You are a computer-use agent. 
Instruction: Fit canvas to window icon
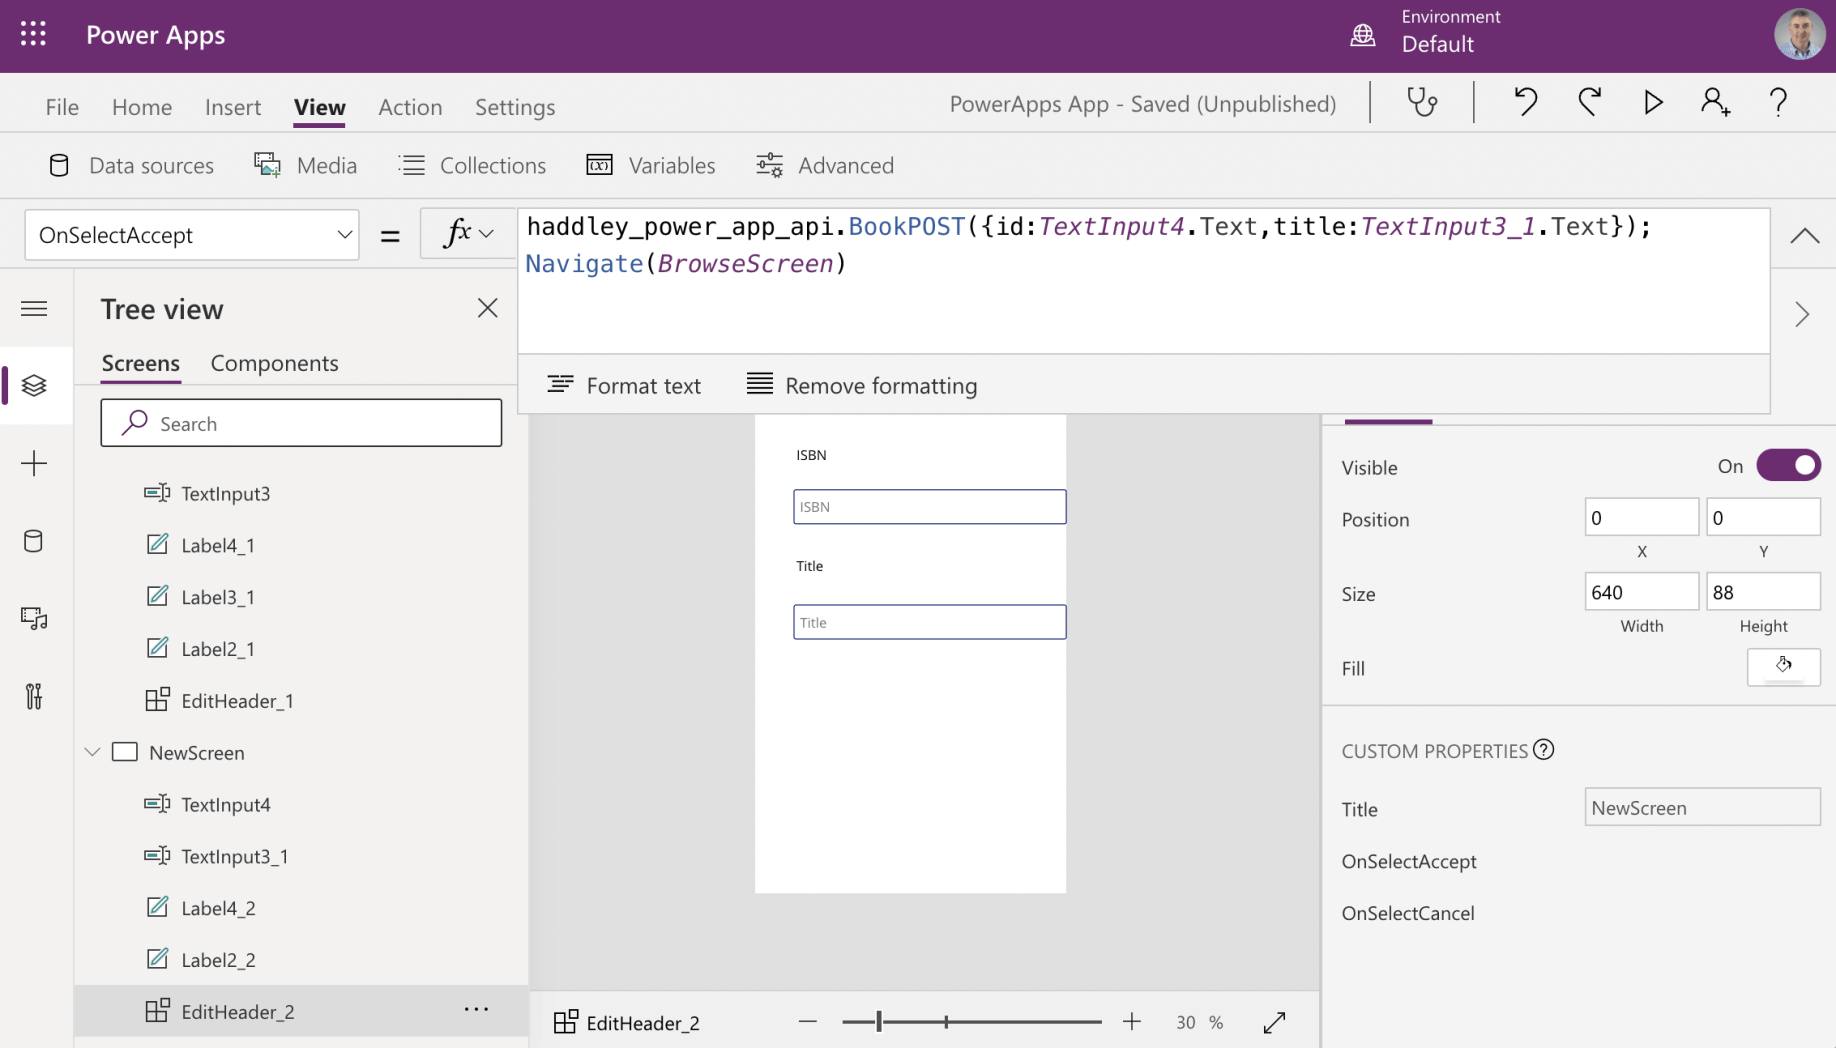click(x=1274, y=1022)
